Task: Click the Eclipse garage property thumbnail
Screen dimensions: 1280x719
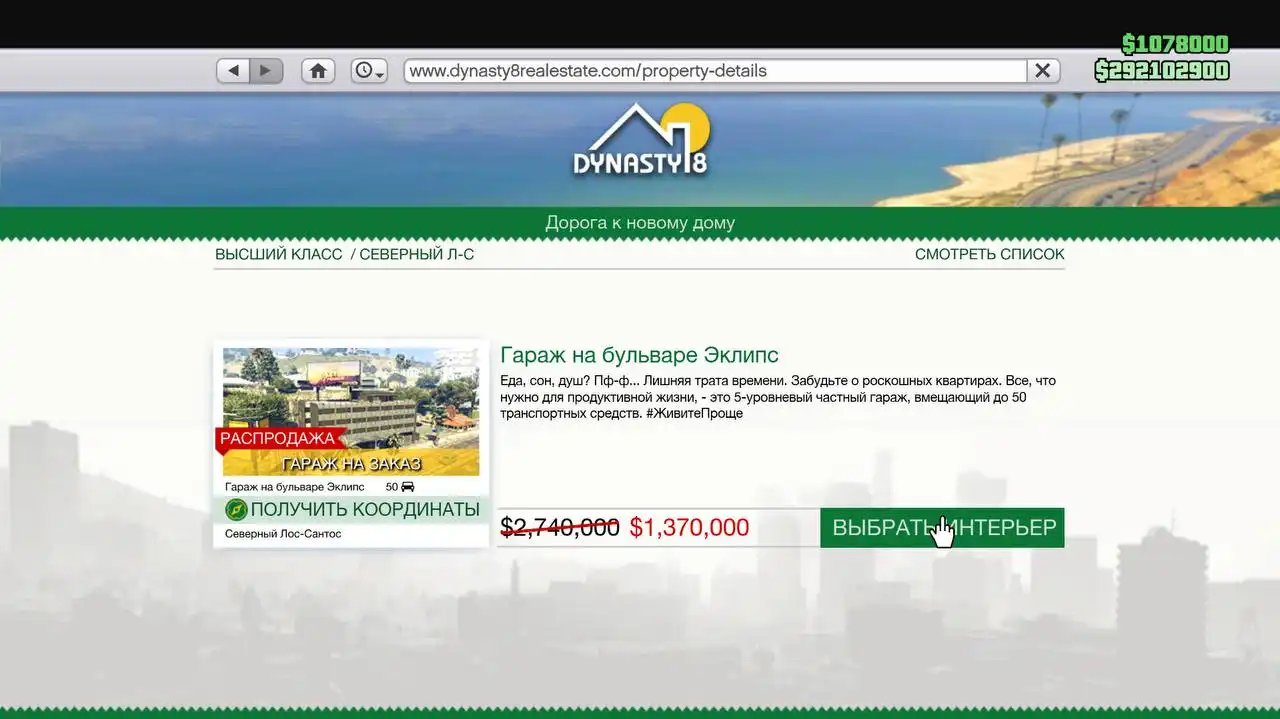Action: click(351, 411)
